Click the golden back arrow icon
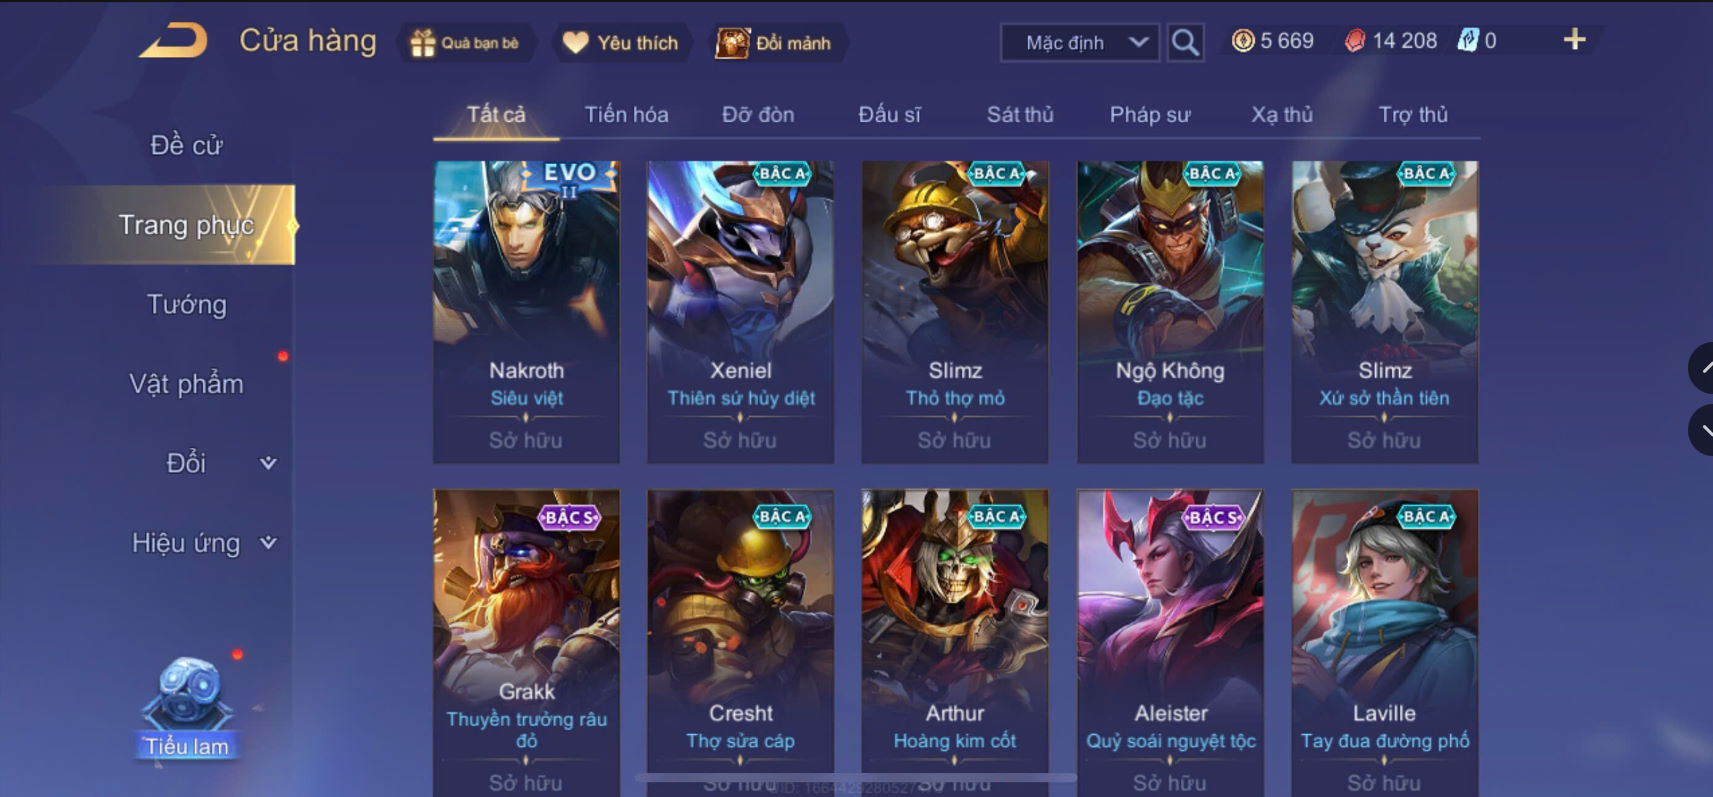This screenshot has height=797, width=1713. (173, 41)
